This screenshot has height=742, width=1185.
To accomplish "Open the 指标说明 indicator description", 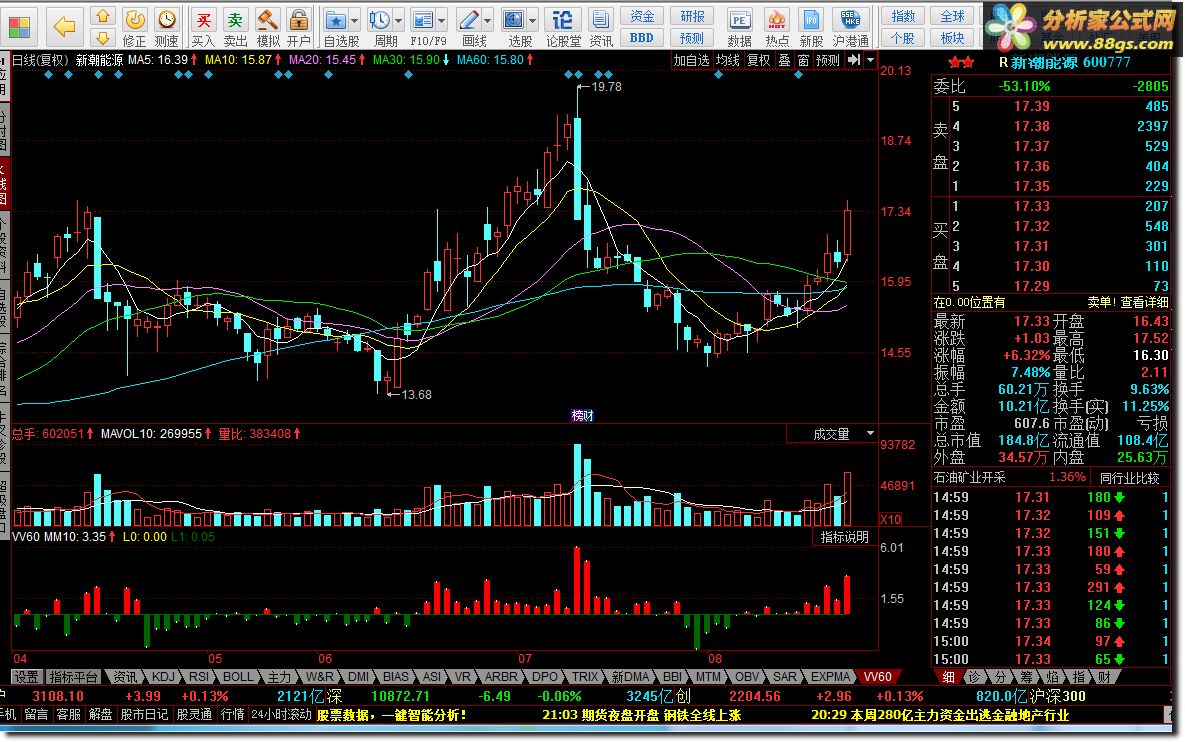I will (845, 537).
